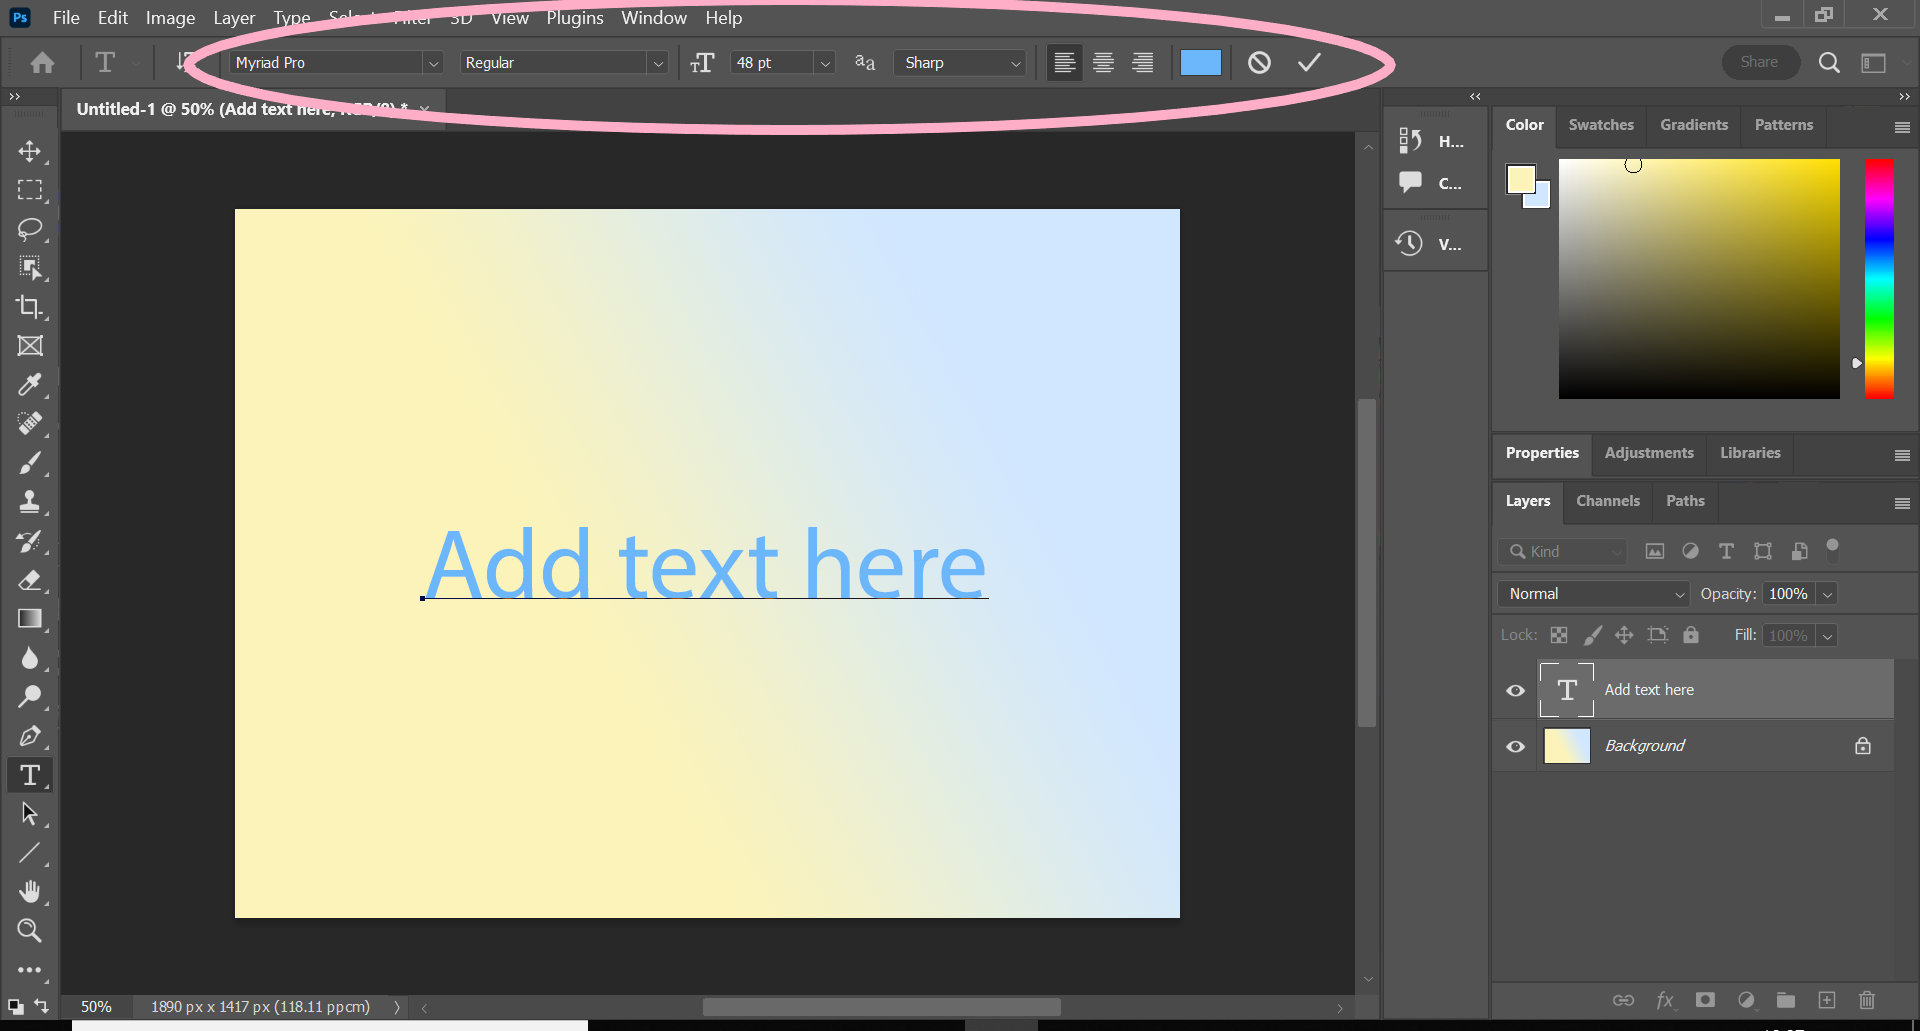Select the Lasso tool
Viewport: 1920px width, 1031px height.
click(x=30, y=229)
